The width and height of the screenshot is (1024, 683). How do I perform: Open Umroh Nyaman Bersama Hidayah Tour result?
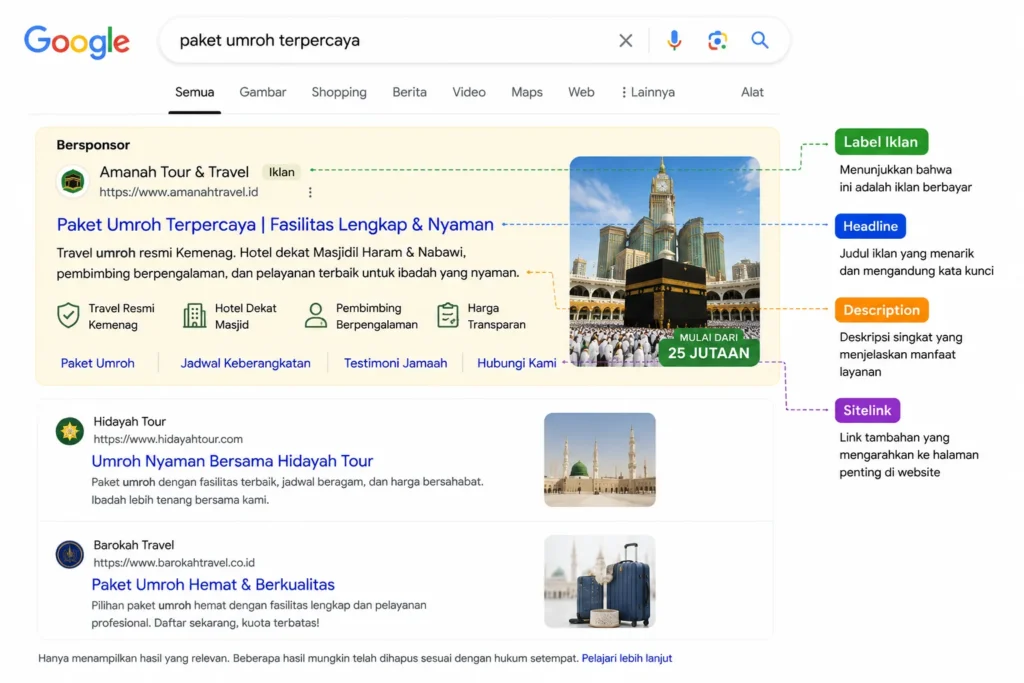pos(232,461)
